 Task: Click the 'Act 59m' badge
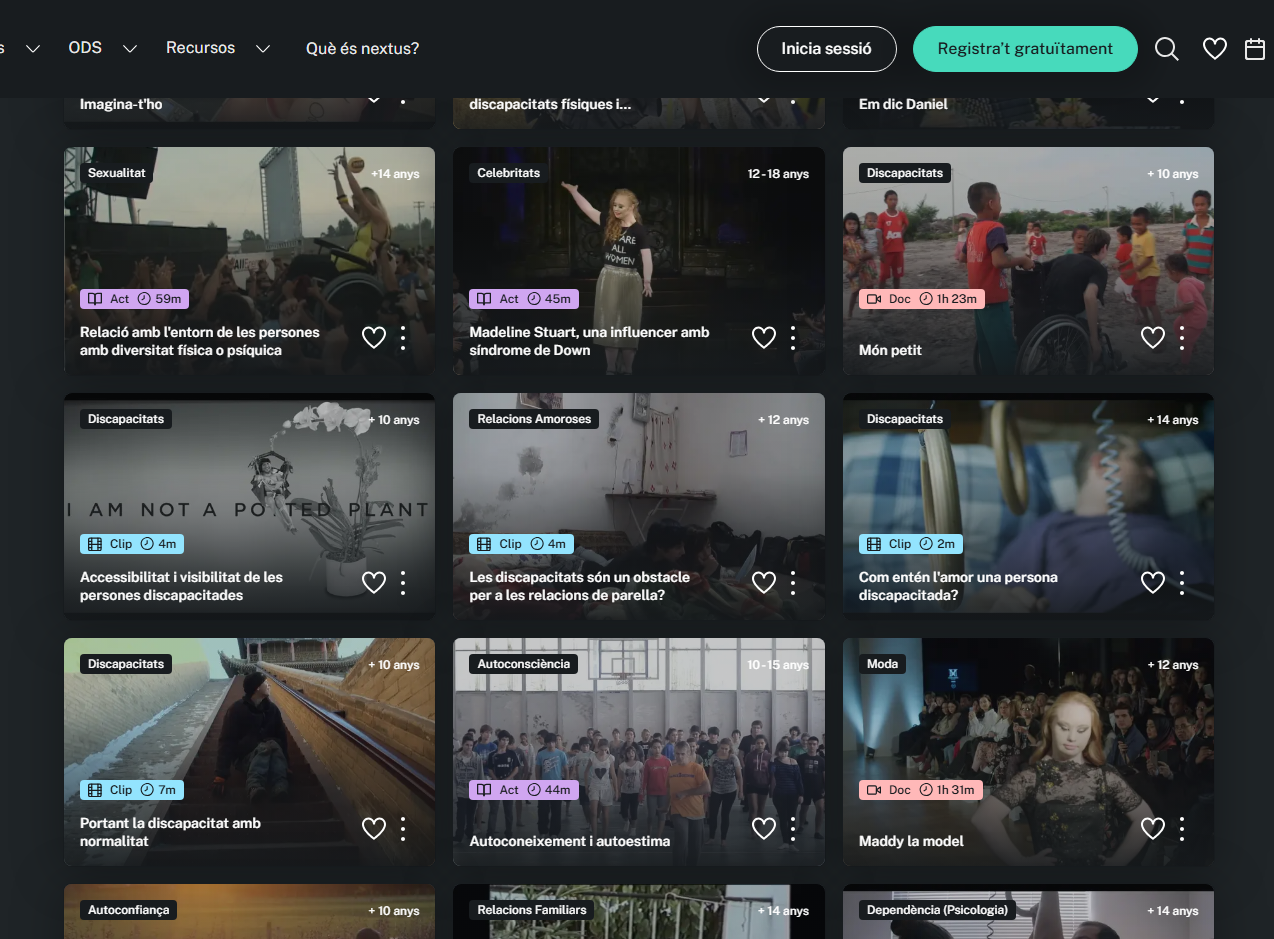click(x=134, y=299)
